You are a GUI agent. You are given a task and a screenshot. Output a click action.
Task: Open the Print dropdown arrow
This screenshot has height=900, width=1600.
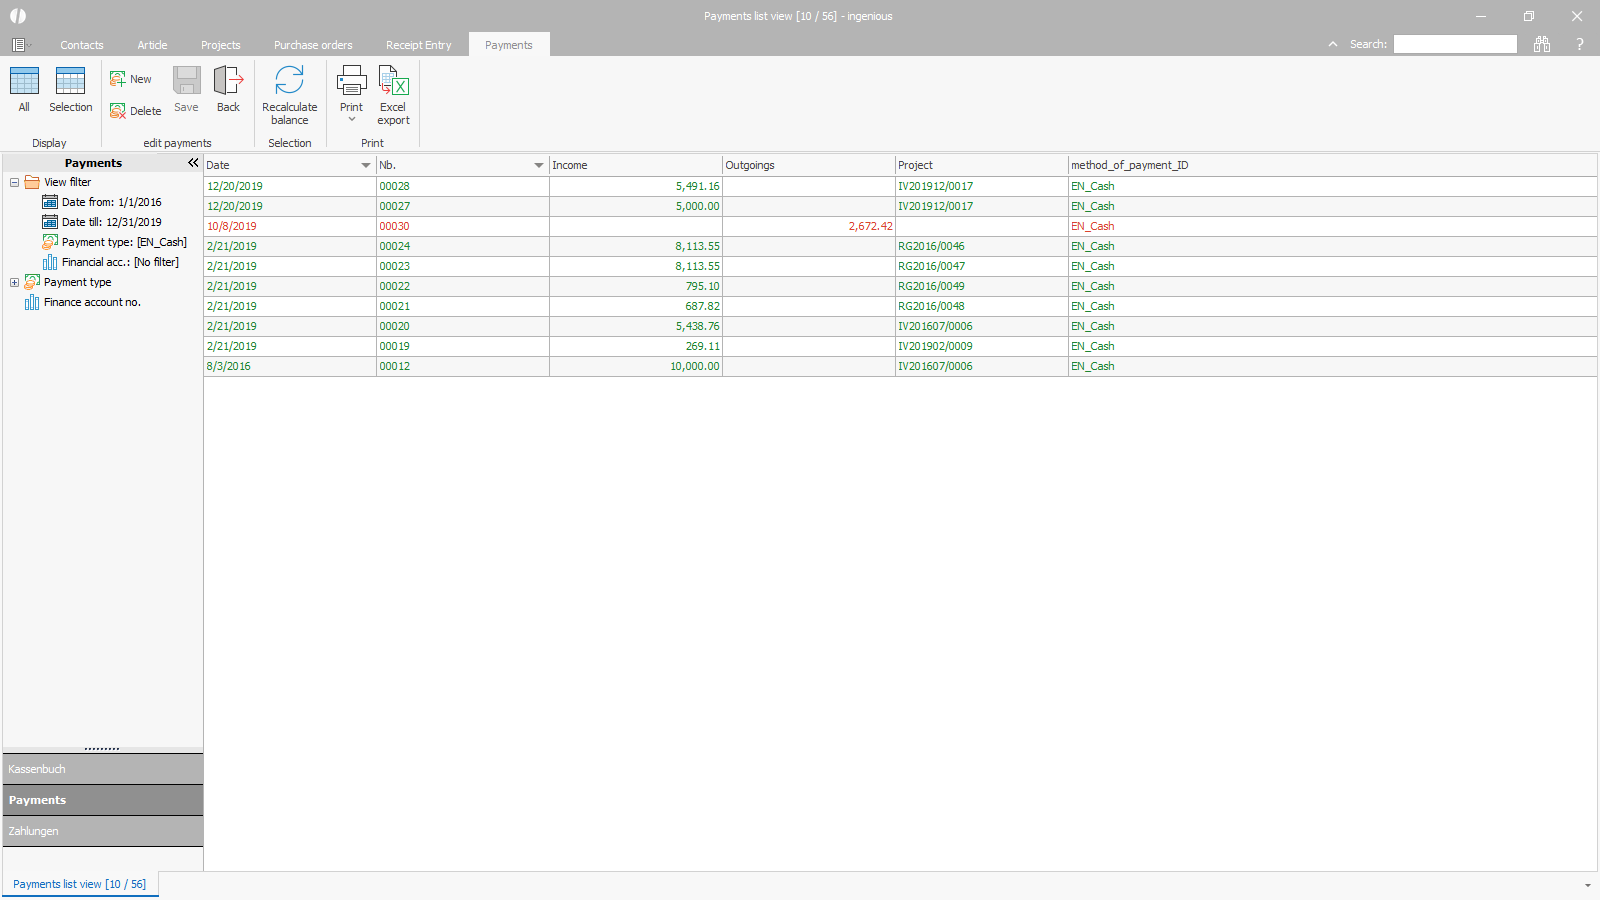tap(352, 120)
